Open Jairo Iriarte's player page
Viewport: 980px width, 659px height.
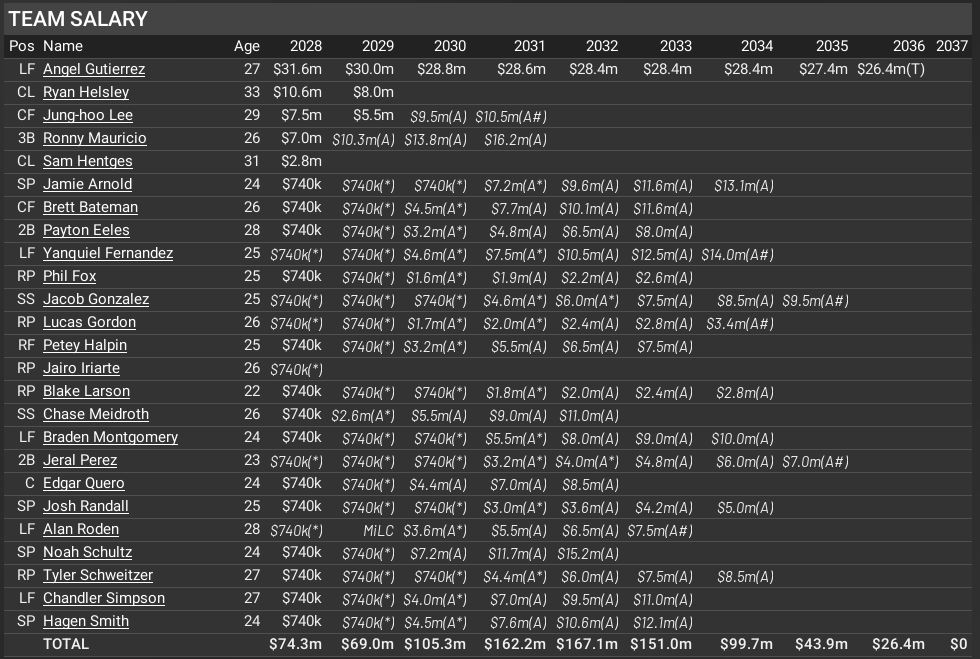click(81, 368)
